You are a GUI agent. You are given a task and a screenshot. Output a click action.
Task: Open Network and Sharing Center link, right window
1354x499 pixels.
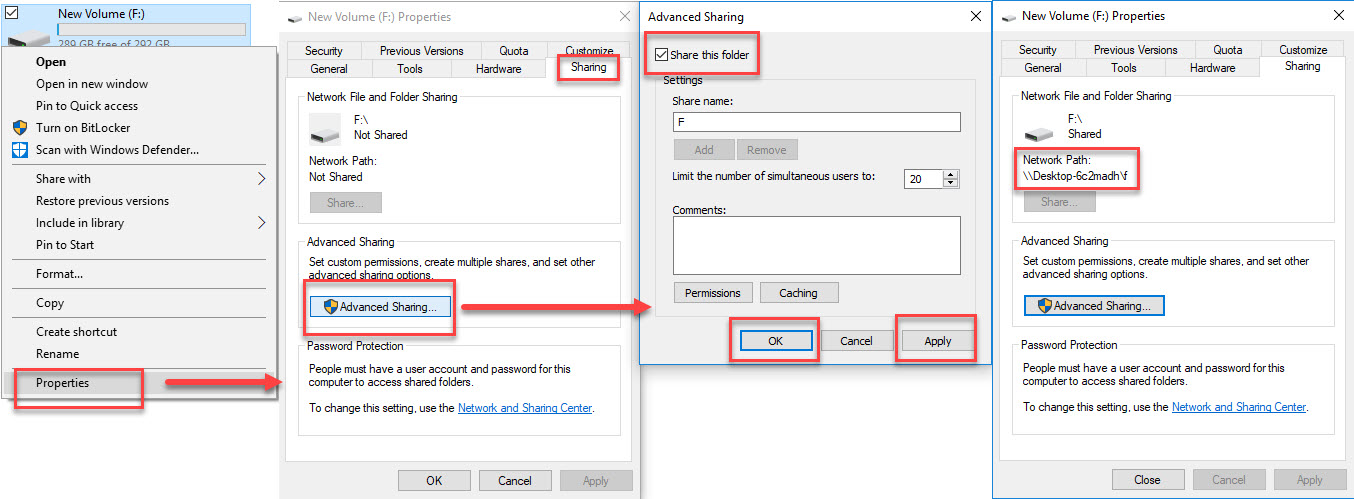[1239, 407]
